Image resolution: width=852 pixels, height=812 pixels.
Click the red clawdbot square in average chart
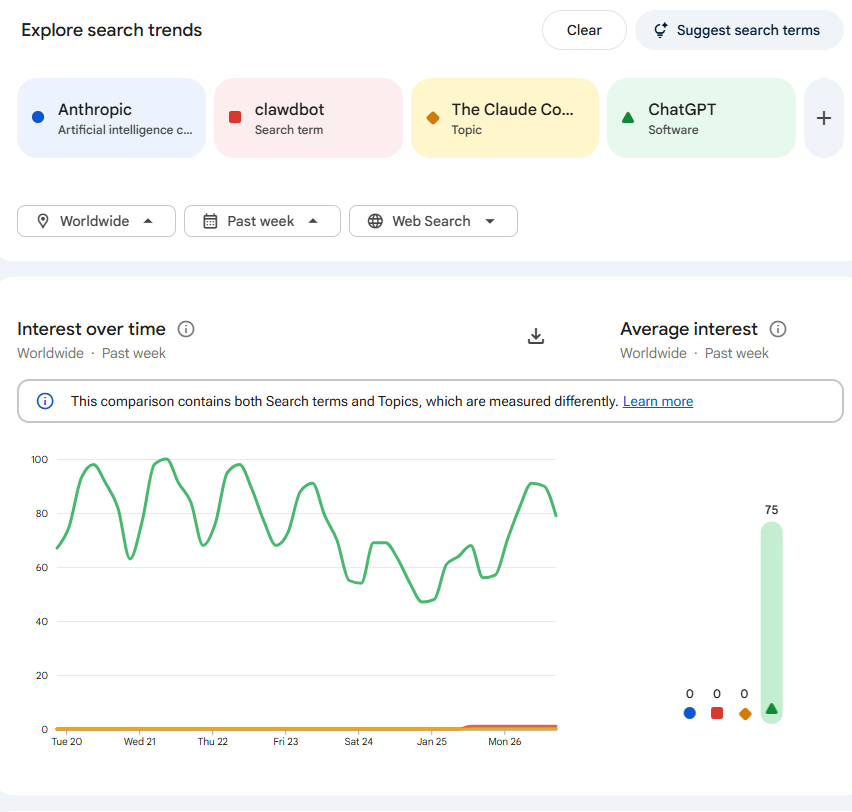[x=717, y=713]
